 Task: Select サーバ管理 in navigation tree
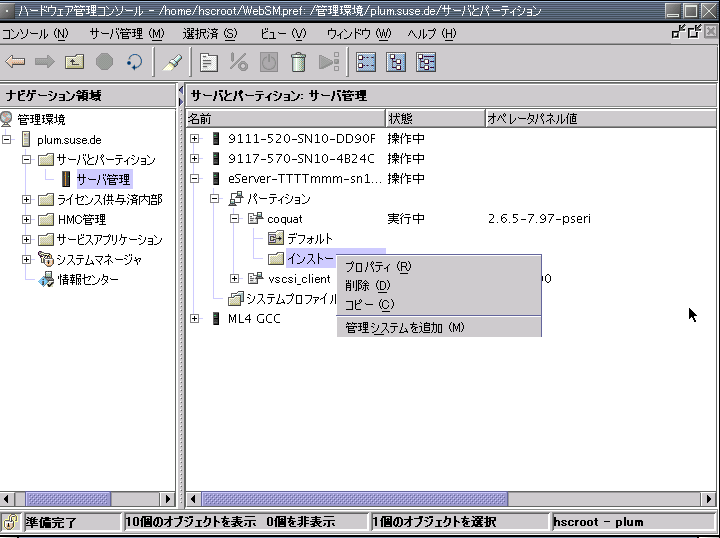(104, 179)
